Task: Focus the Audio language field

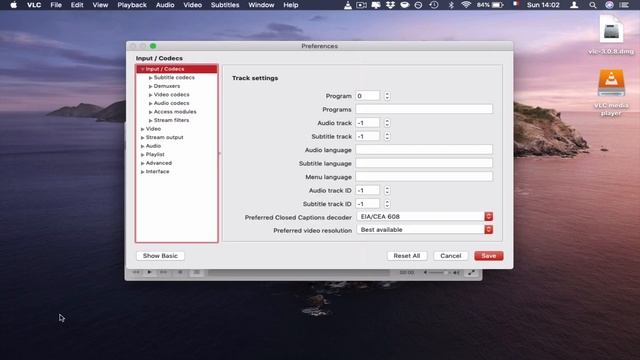Action: click(424, 150)
